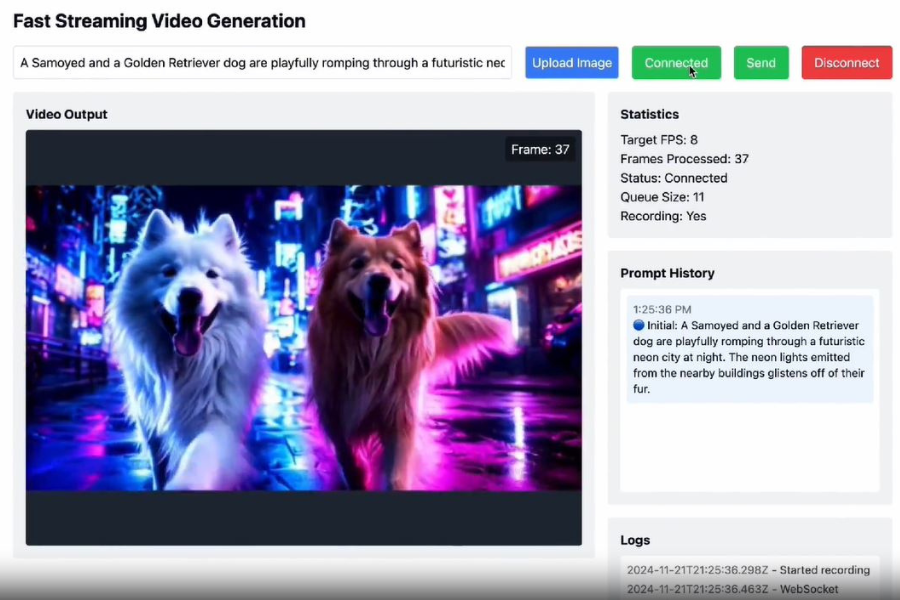Open the Initial Samoyed prompt history entry
900x600 pixels.
point(750,349)
